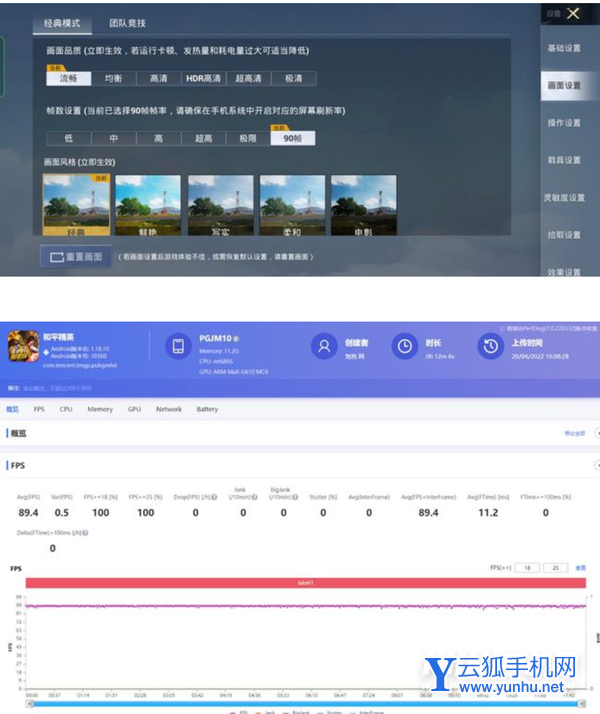Click the FPS threshold field showing 18
This screenshot has width=600, height=714.
click(x=527, y=568)
